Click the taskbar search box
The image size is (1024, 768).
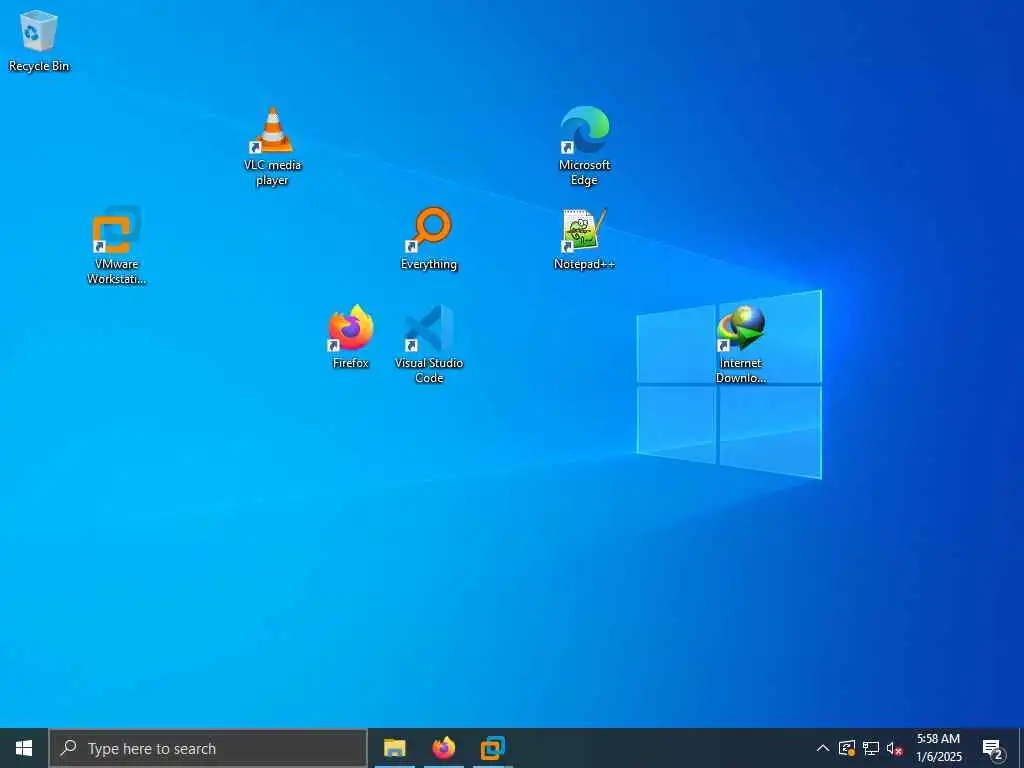(208, 748)
